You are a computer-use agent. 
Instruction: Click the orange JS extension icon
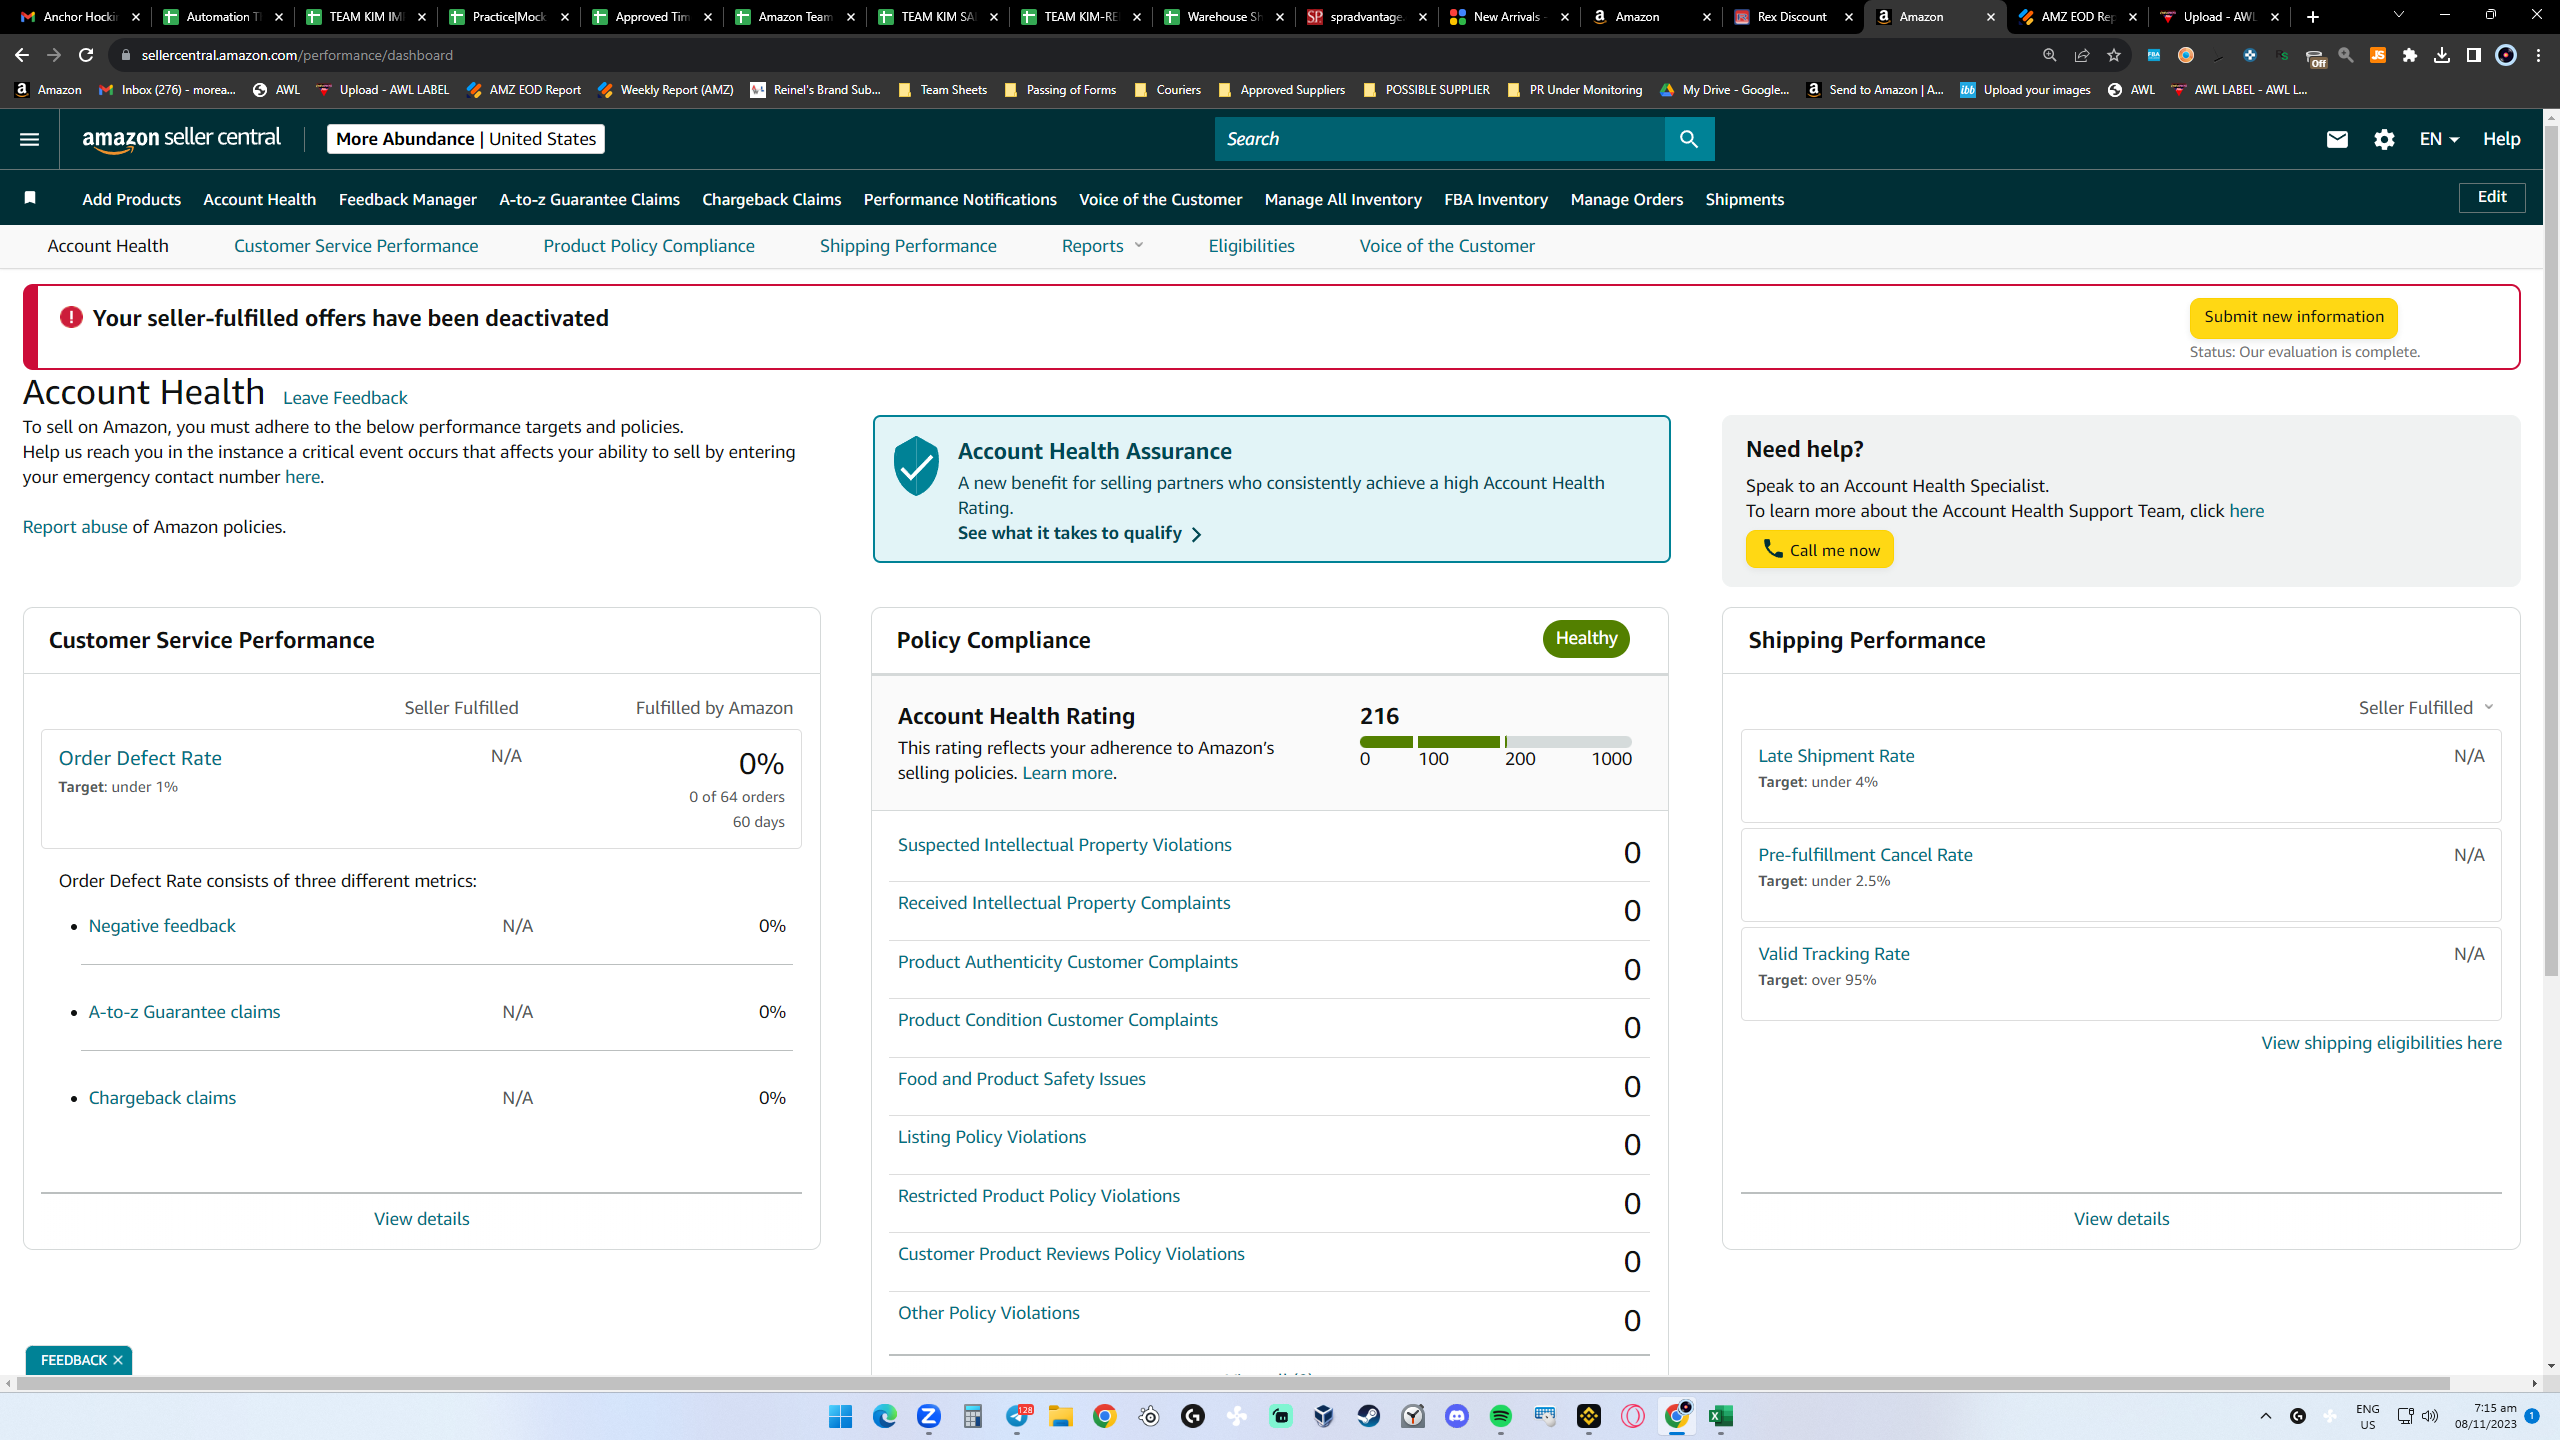[x=2378, y=55]
